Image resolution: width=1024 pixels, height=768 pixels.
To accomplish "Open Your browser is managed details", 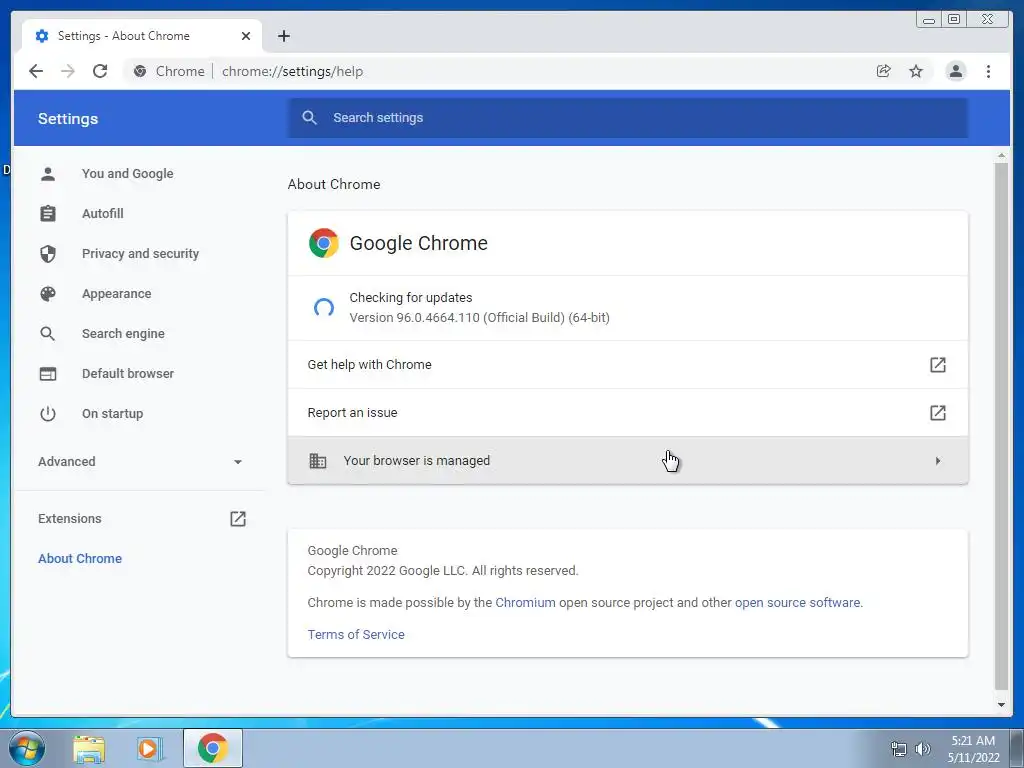I will 628,461.
